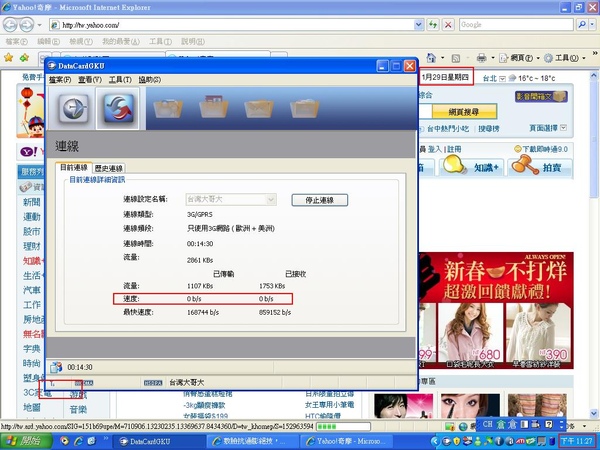Image resolution: width=600 pixels, height=450 pixels.
Task: Click the 新聞 link in Yahoo sidebar
Action: coord(31,202)
